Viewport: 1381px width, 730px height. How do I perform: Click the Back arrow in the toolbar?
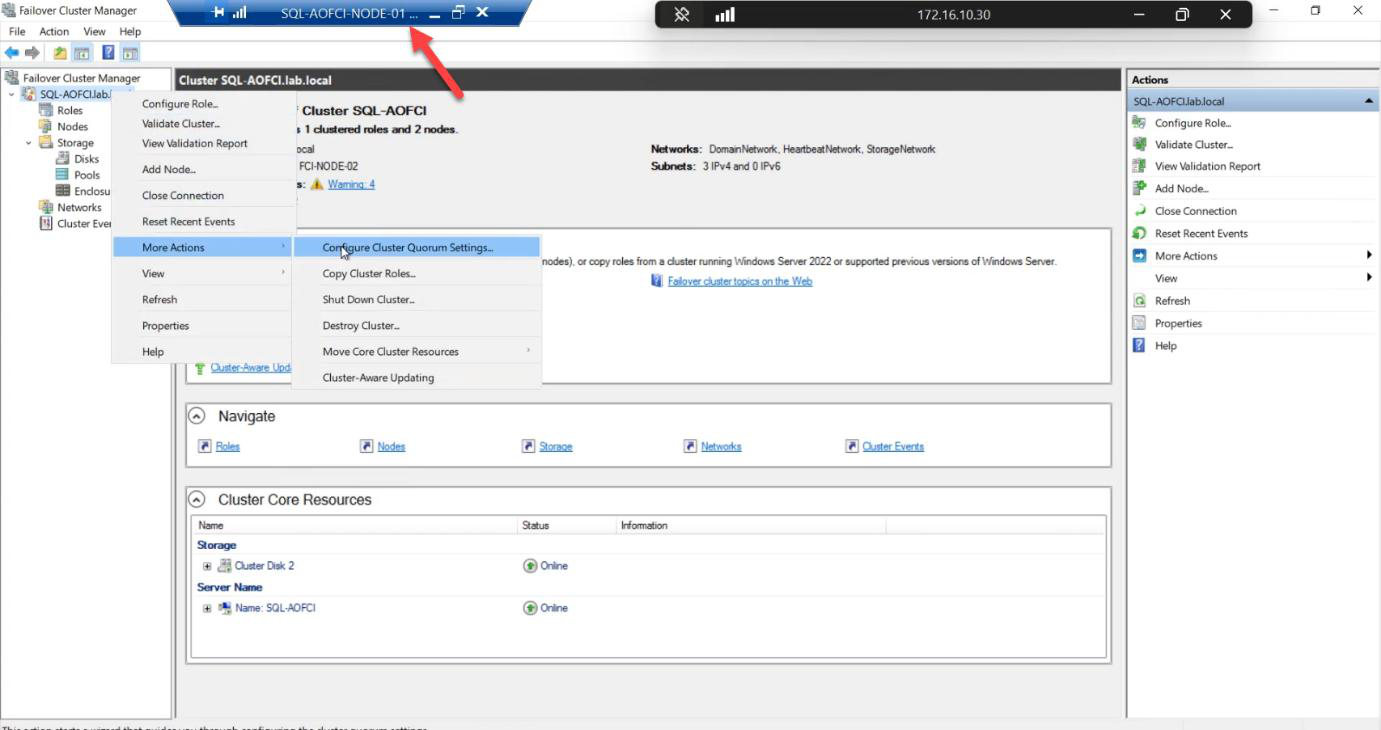(12, 53)
